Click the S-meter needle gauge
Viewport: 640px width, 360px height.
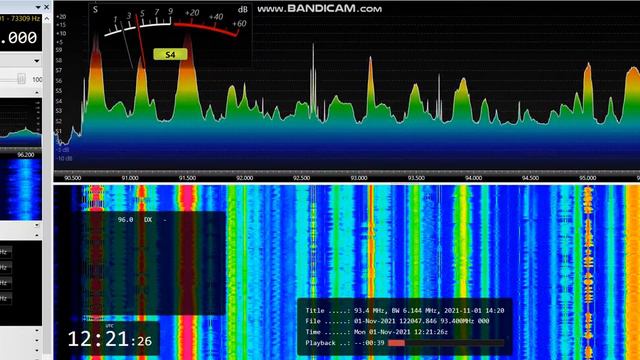(x=171, y=35)
